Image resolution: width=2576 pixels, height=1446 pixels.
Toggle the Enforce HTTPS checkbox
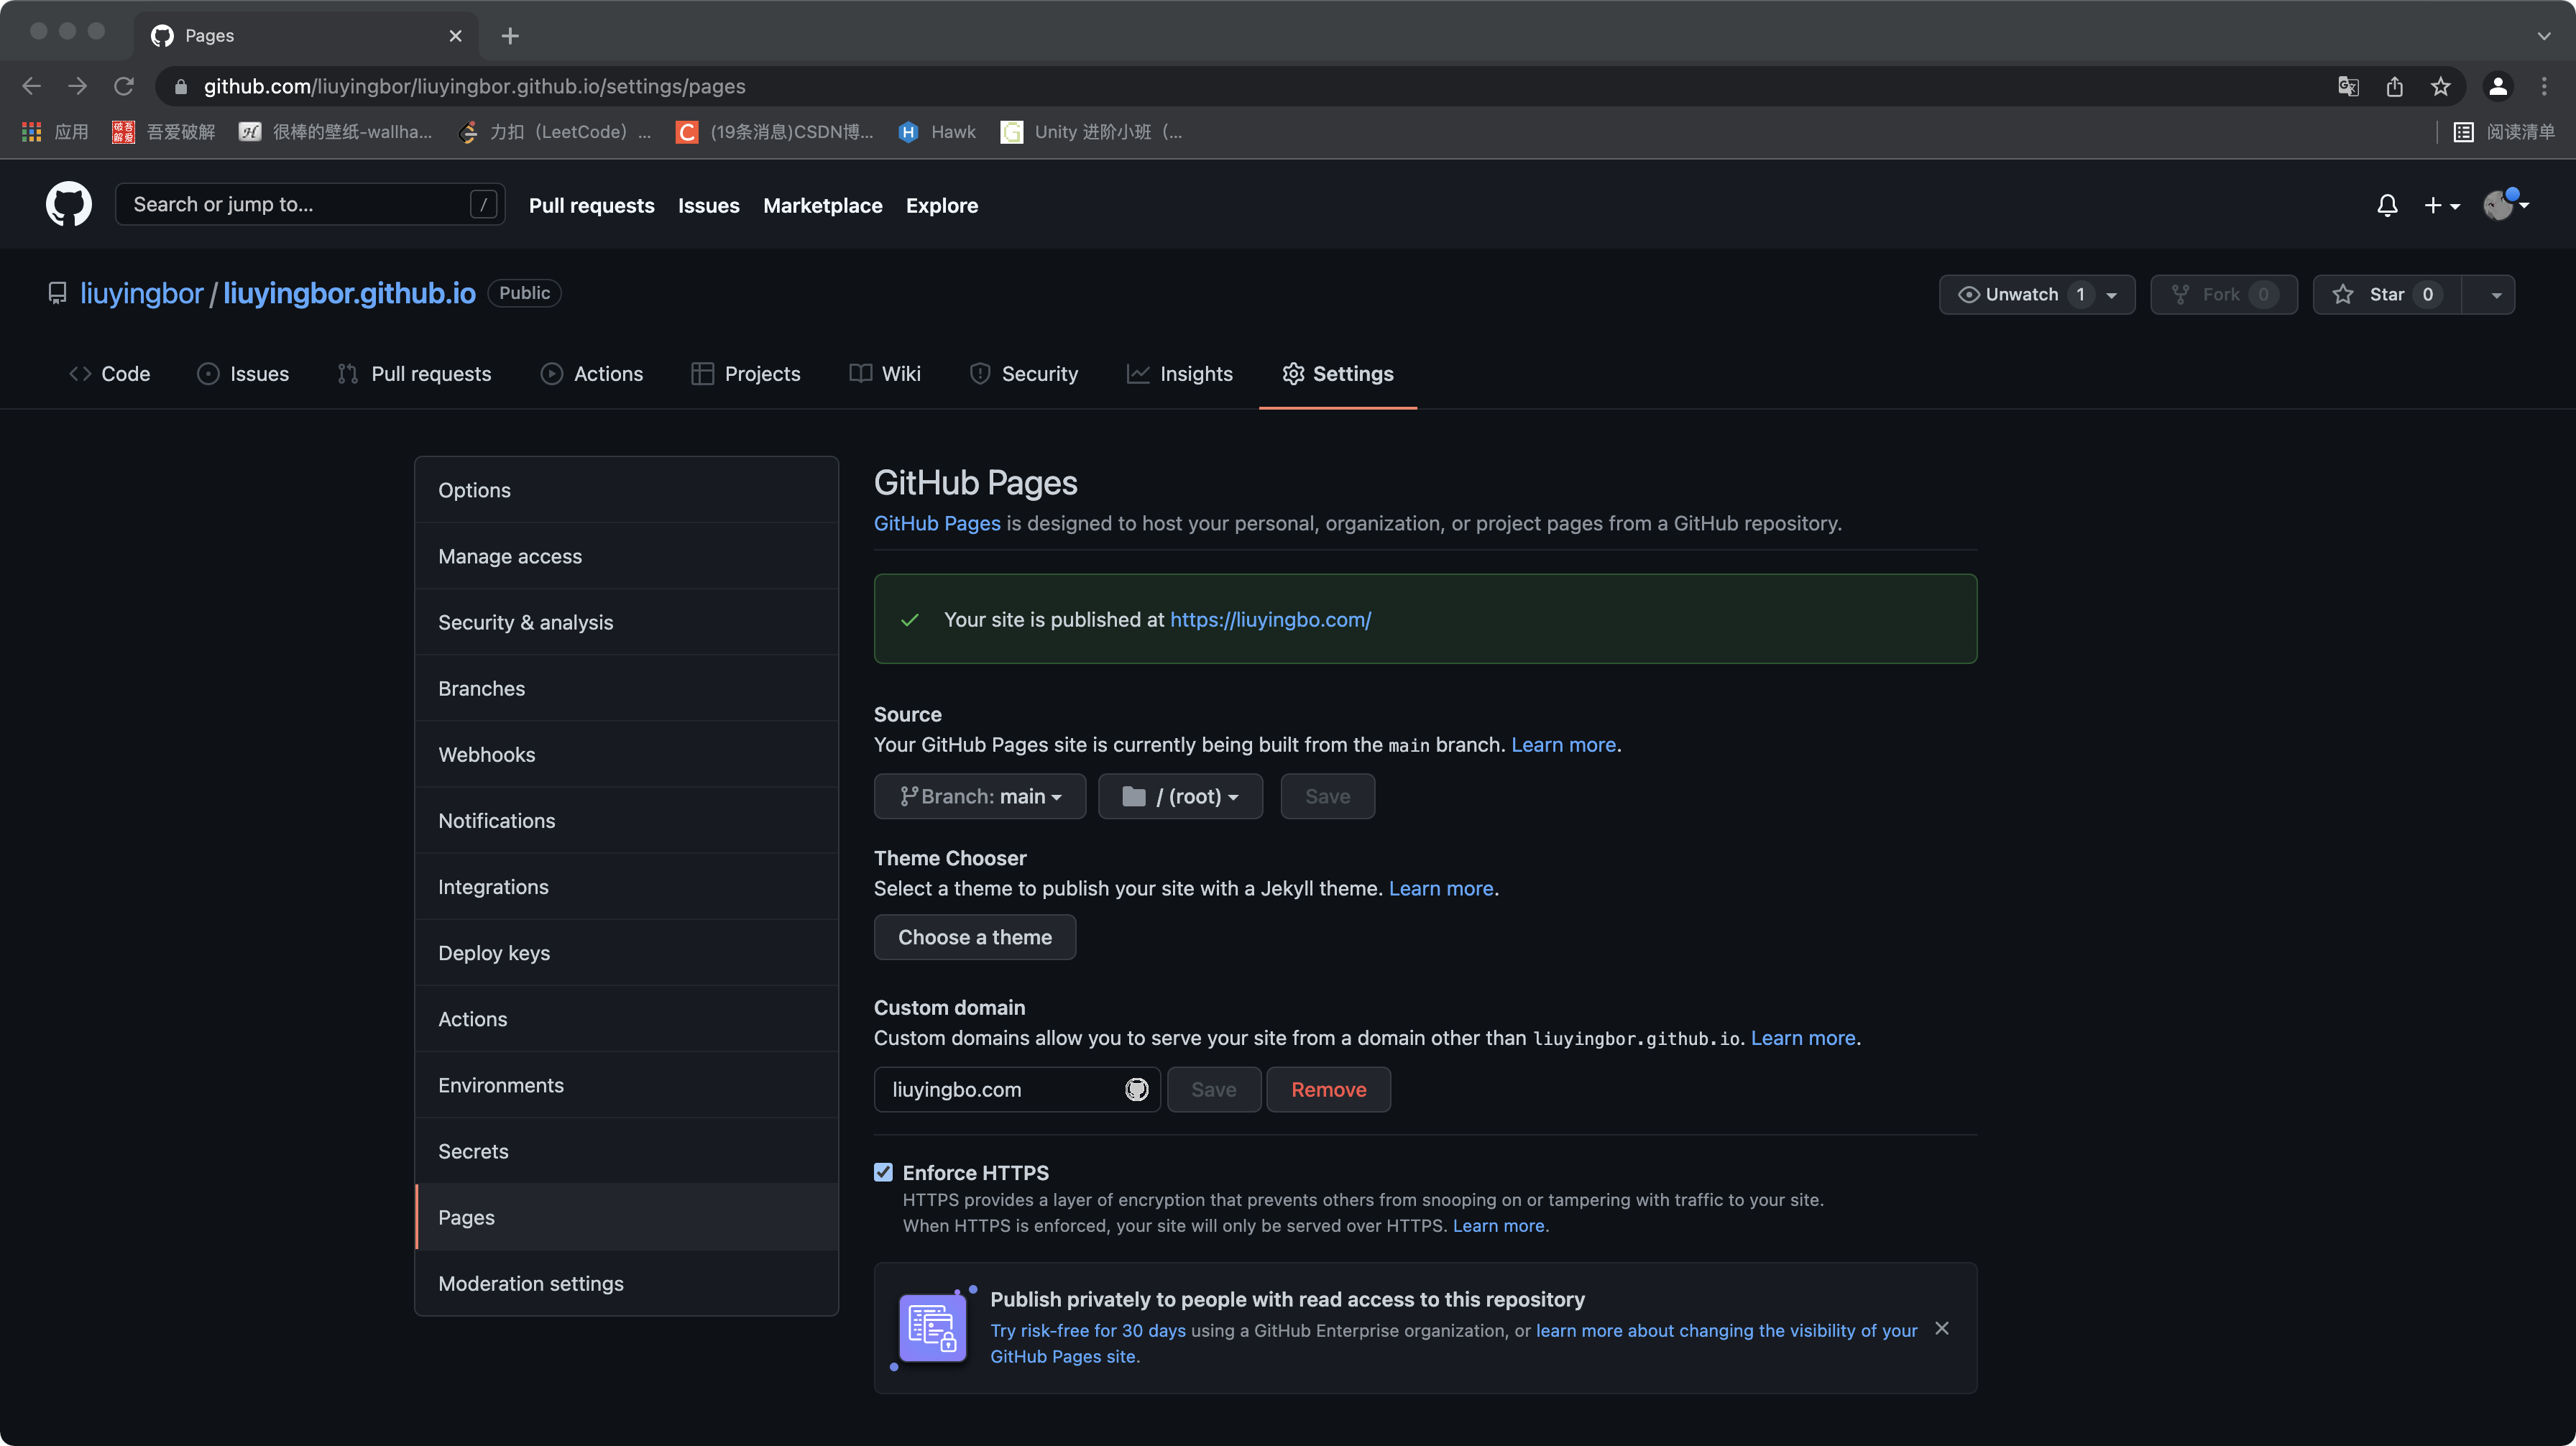[x=883, y=1172]
